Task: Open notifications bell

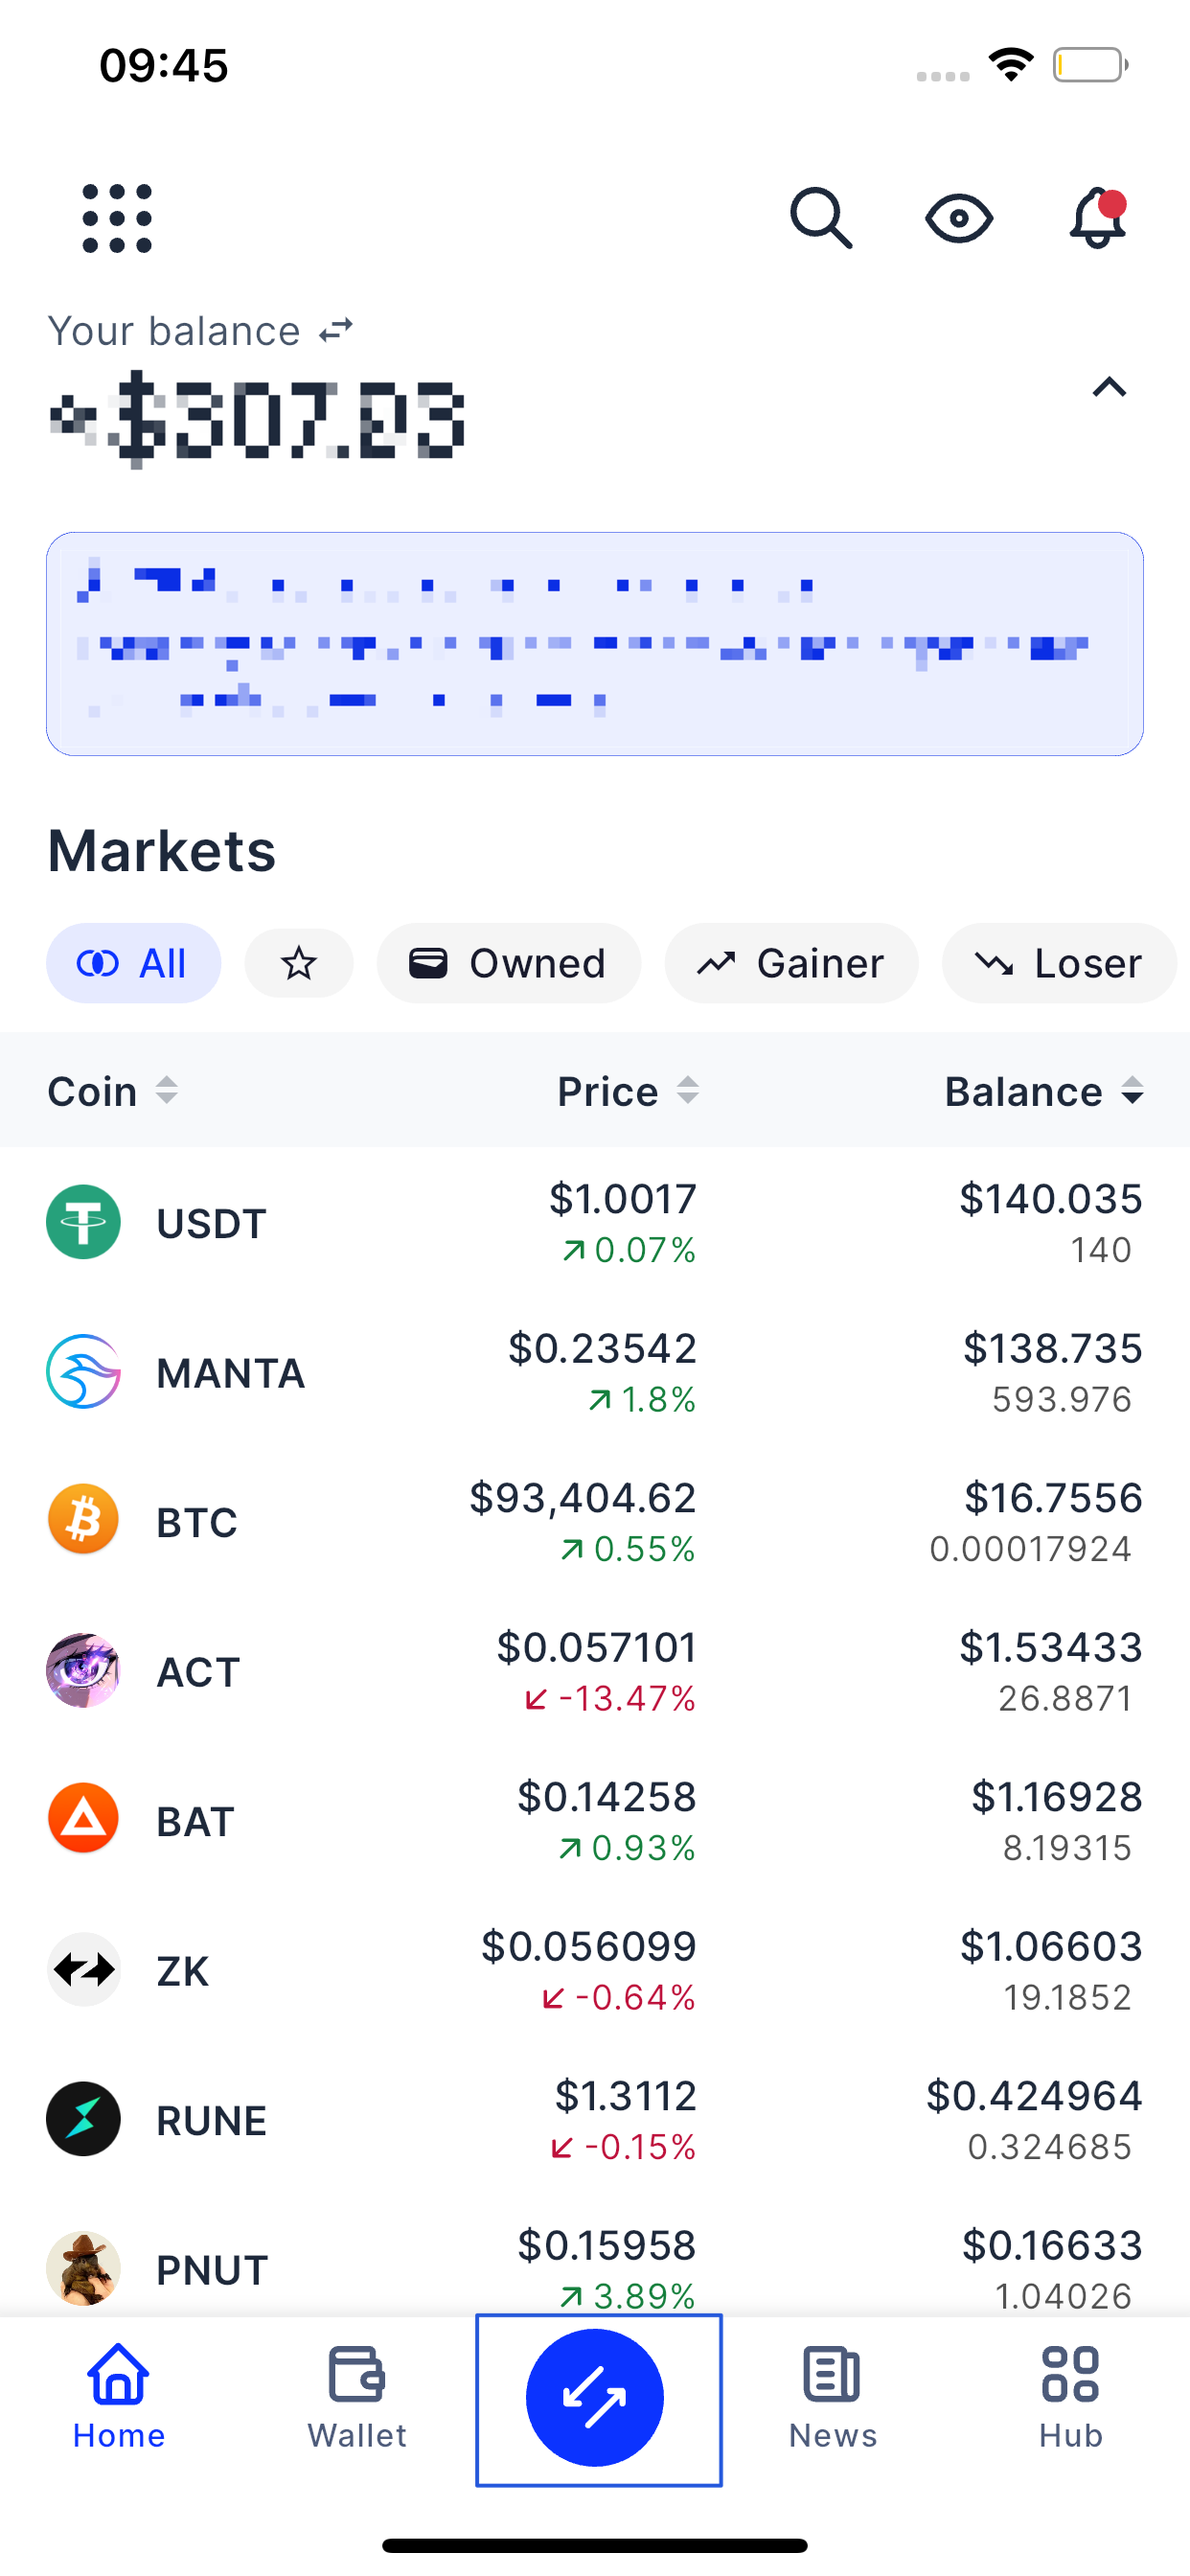Action: 1098,218
